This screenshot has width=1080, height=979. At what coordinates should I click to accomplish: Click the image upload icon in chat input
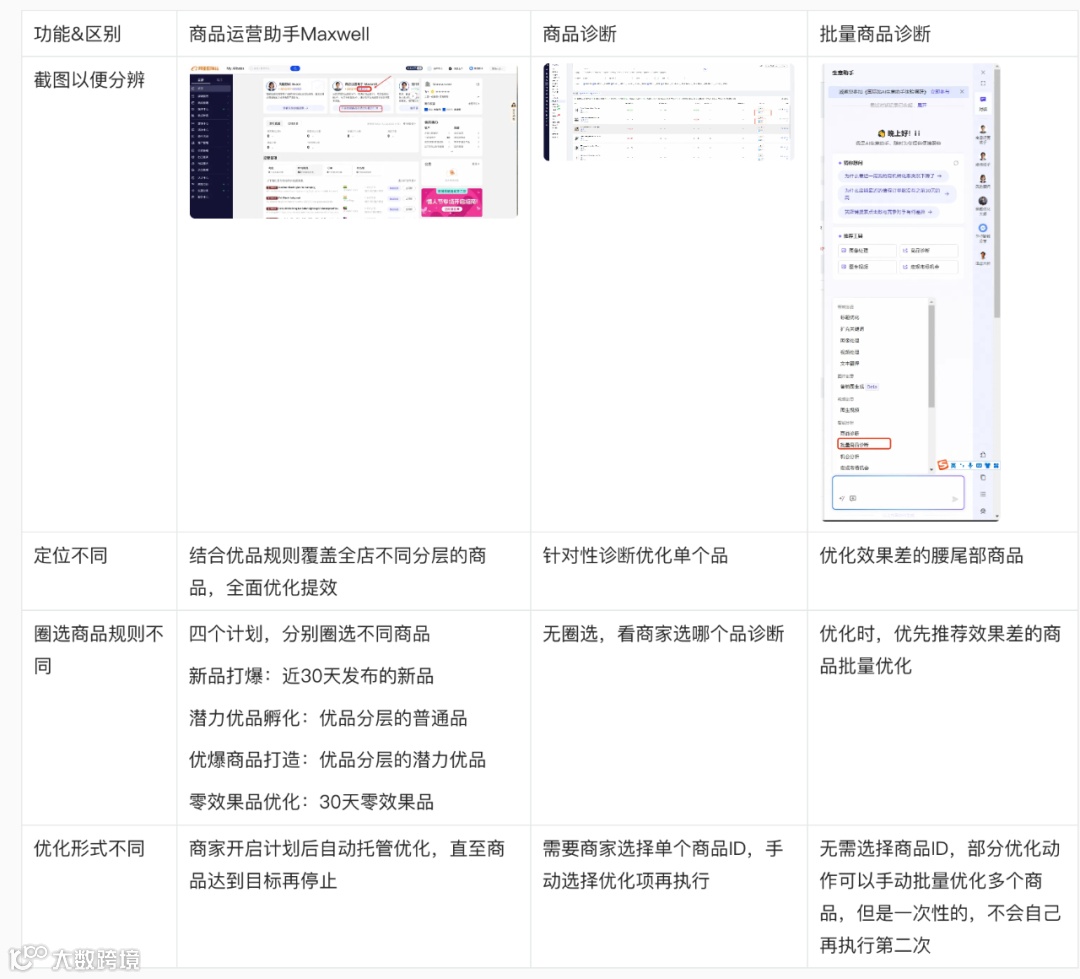click(853, 498)
